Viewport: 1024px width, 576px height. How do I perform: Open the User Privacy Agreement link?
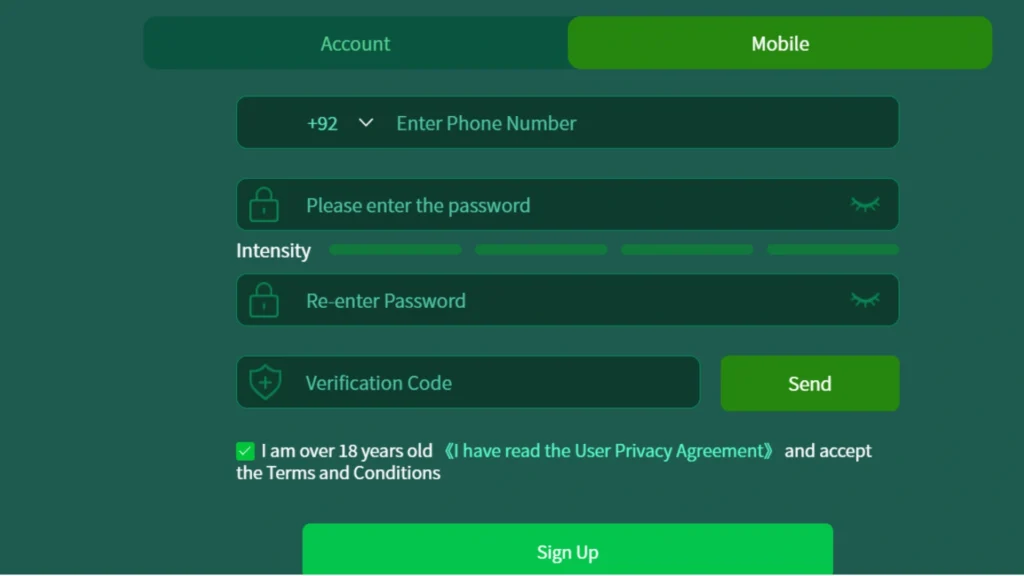[609, 451]
